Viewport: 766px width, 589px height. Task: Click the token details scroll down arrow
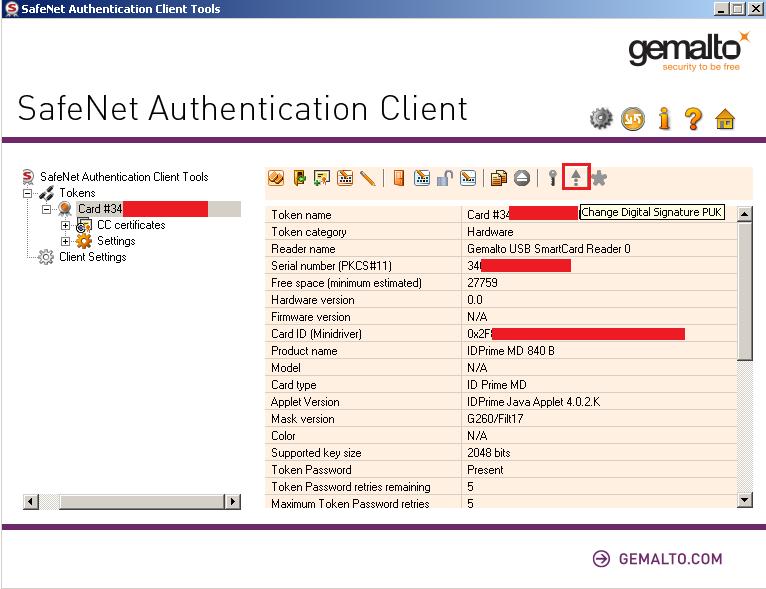[x=745, y=500]
